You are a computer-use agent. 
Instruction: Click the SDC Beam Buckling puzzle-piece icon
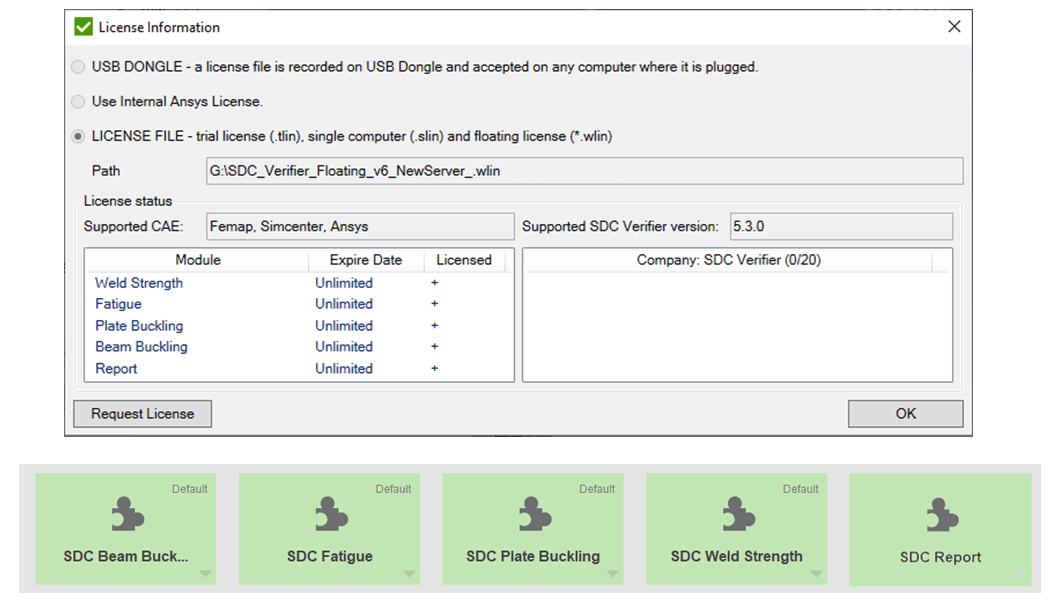pos(127,514)
